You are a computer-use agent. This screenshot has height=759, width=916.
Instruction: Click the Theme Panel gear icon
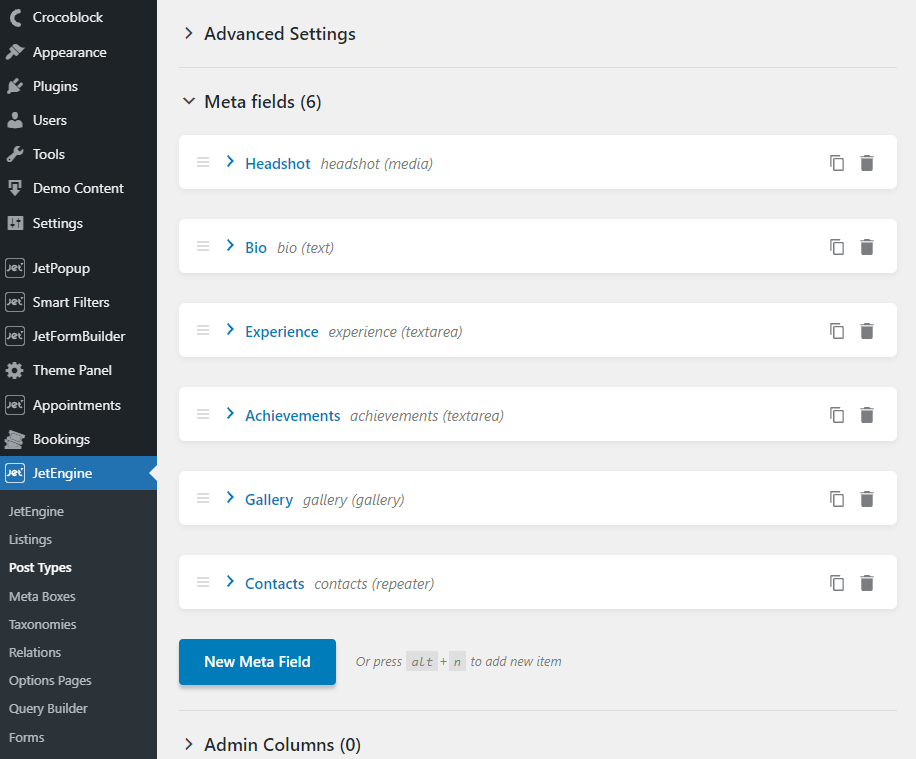[x=15, y=370]
